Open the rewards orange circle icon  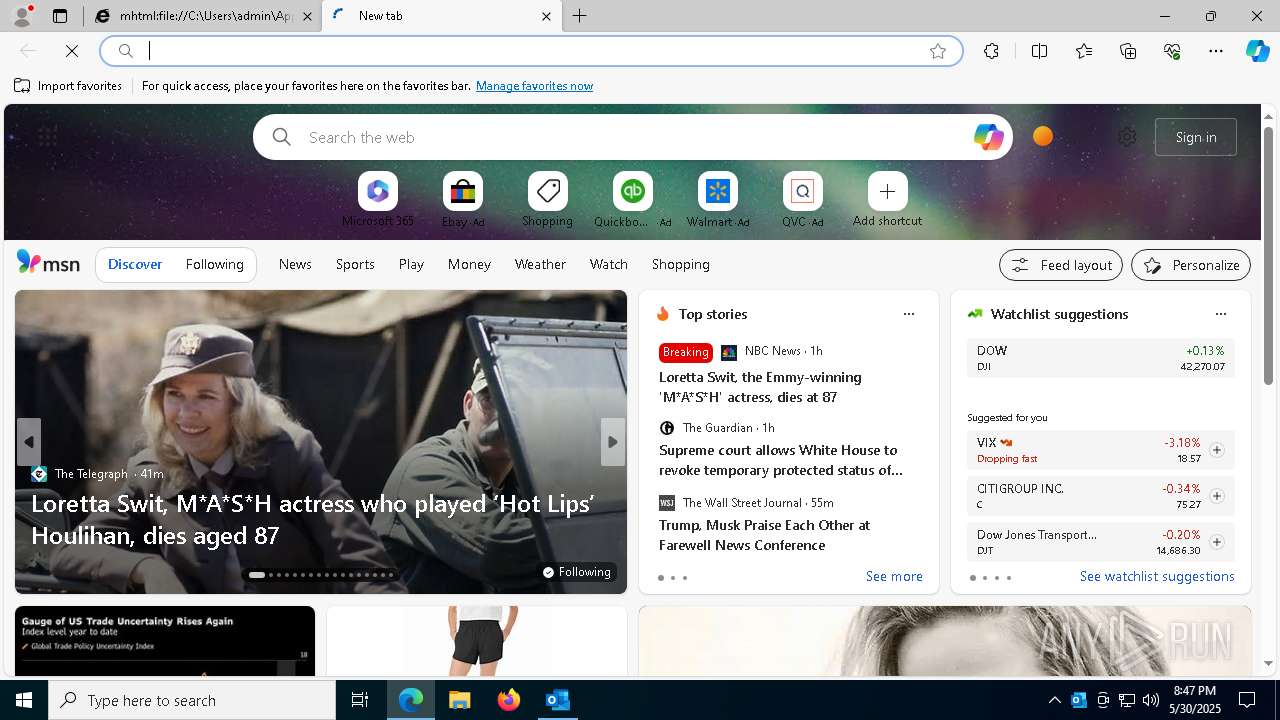coord(1043,136)
